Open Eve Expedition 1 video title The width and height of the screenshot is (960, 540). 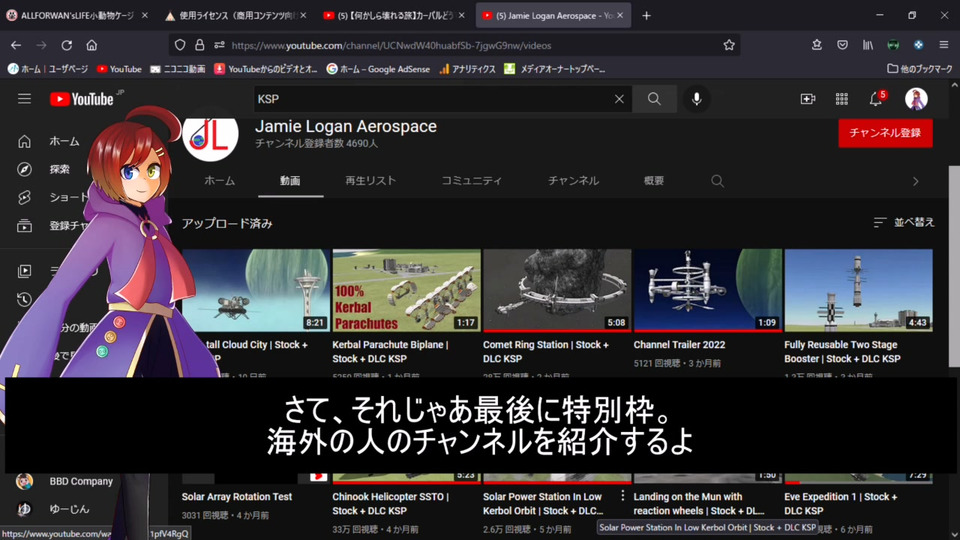point(841,503)
